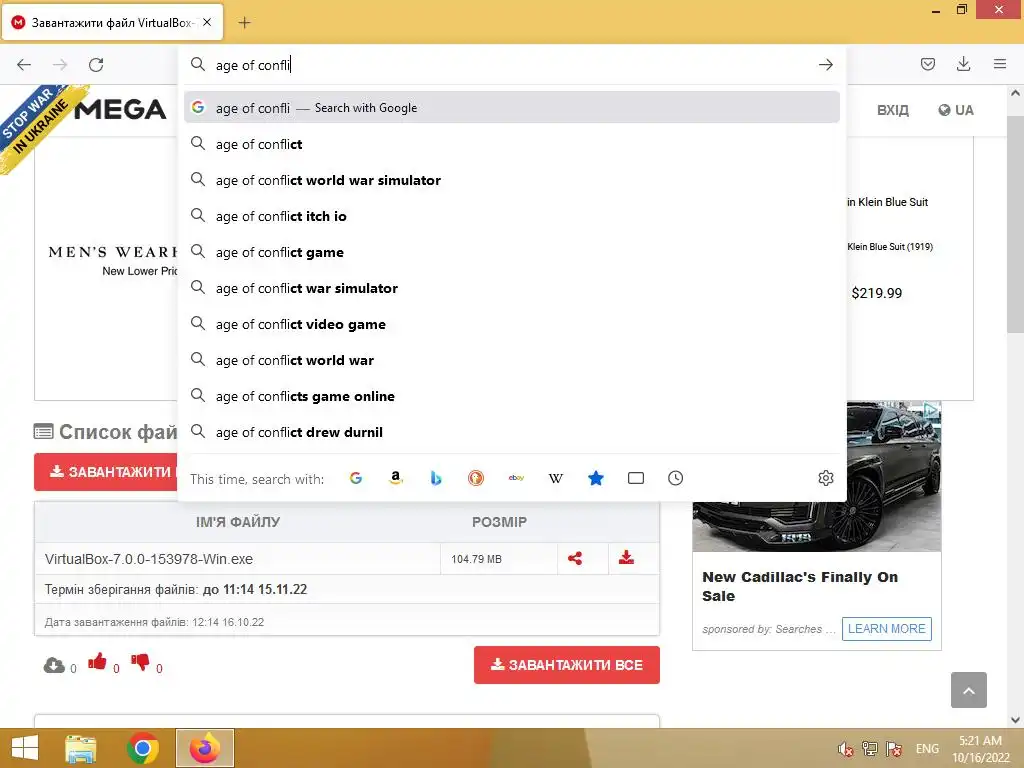Search in Bookmarks via star icon

pyautogui.click(x=596, y=478)
